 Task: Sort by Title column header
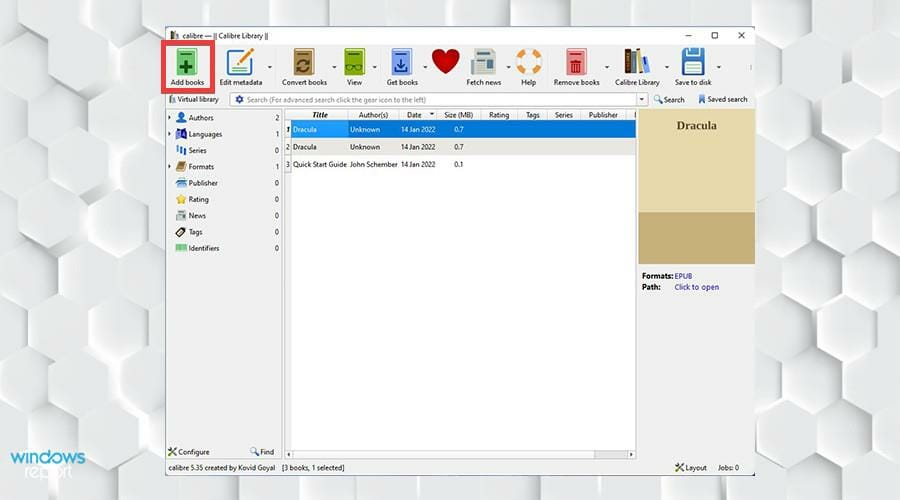320,115
